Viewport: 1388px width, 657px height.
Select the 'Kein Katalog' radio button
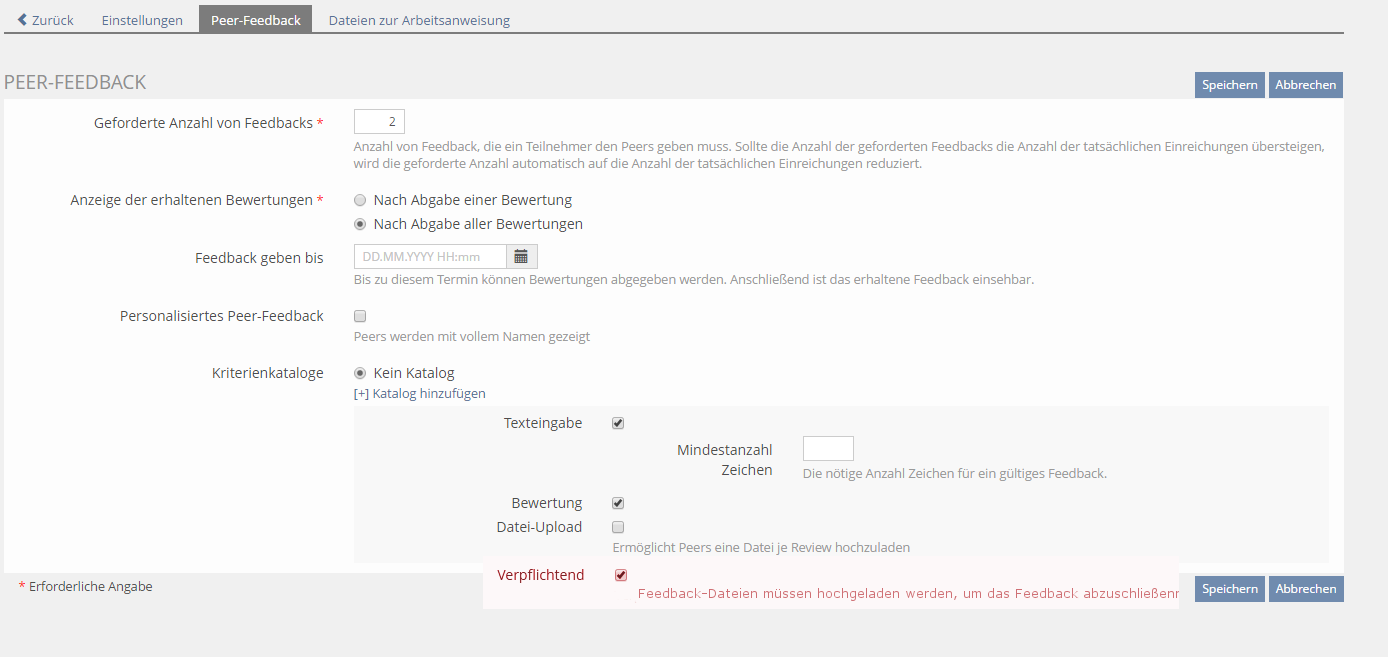[x=360, y=373]
